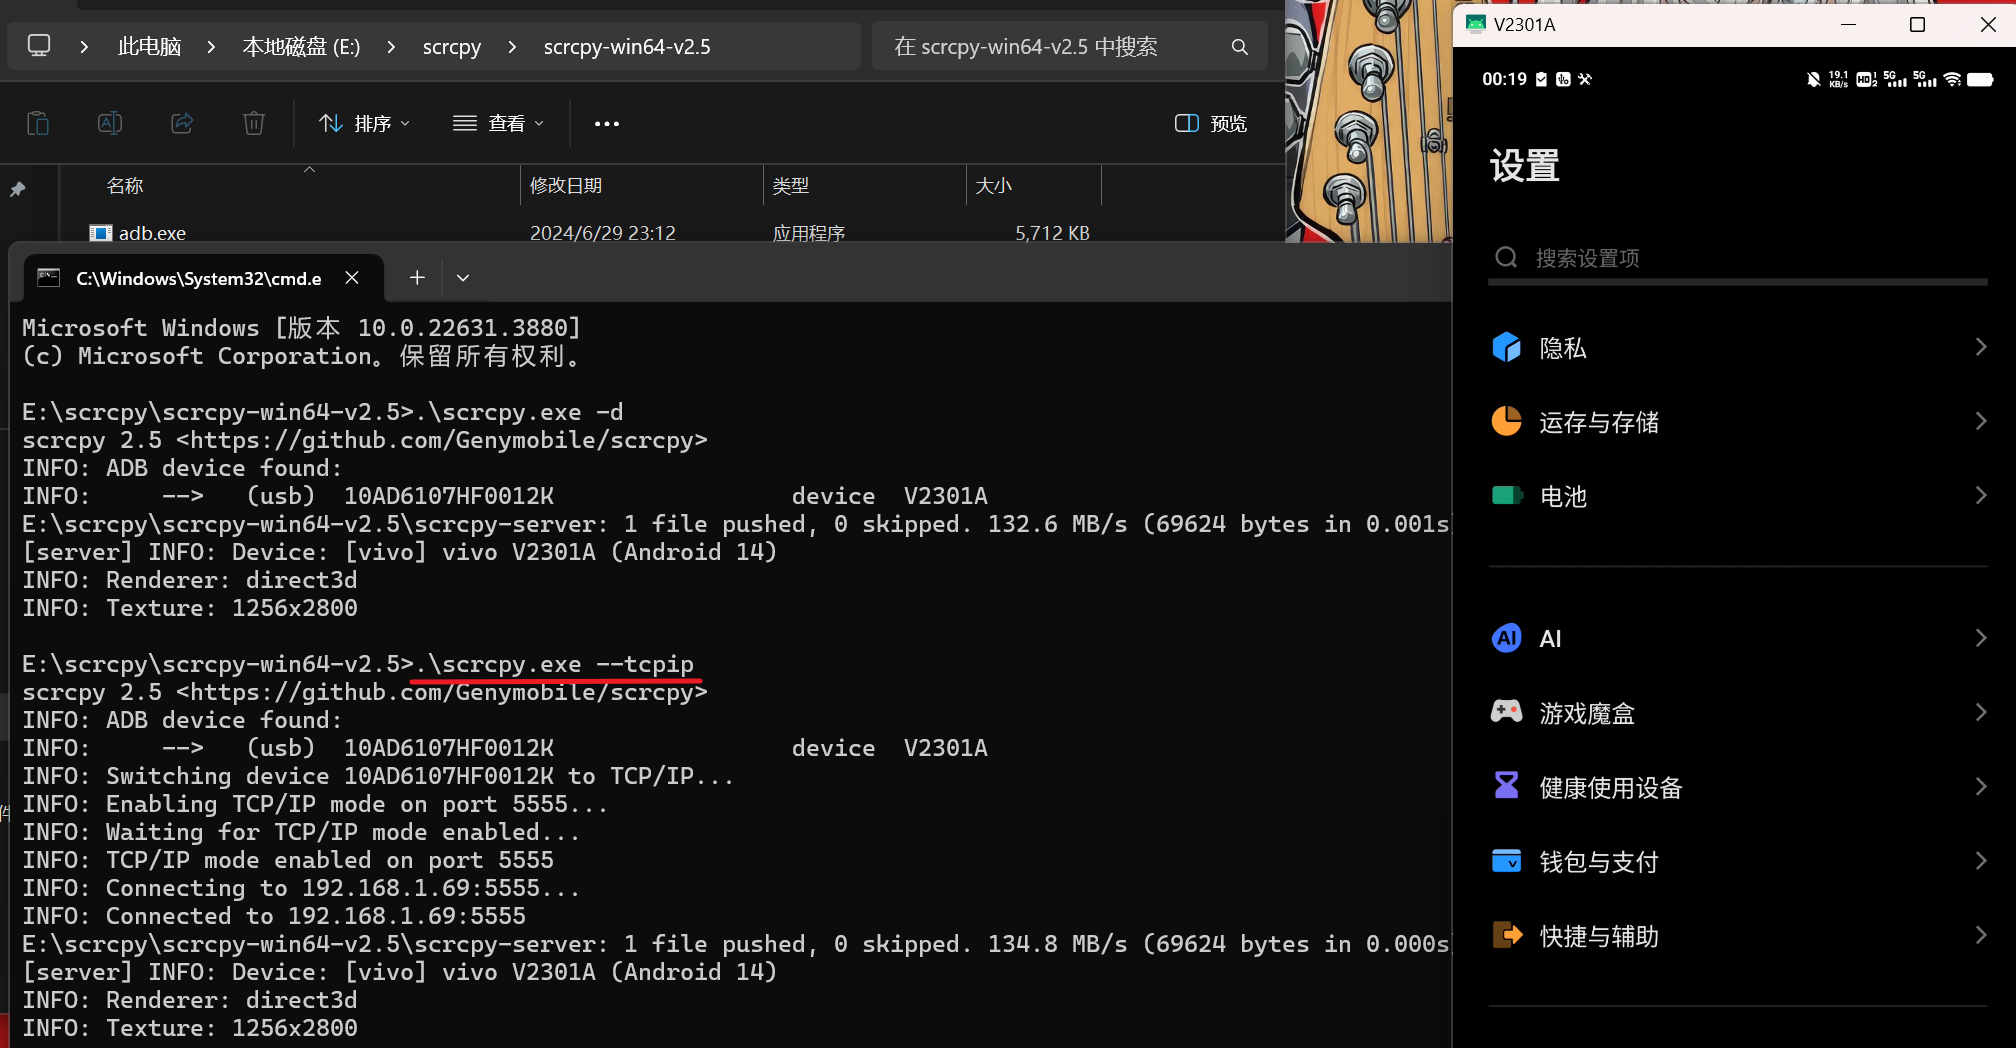
Task: Click the underlined .\scrcpy.exe --tcpip command
Action: [554, 664]
